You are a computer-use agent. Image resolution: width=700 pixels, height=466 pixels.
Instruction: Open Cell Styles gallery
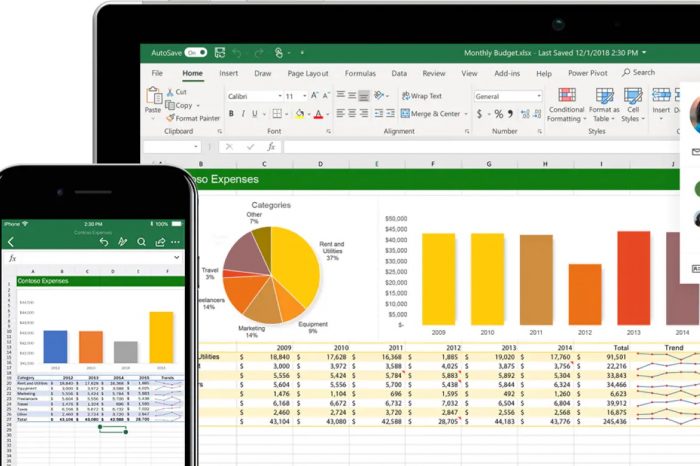pos(633,105)
